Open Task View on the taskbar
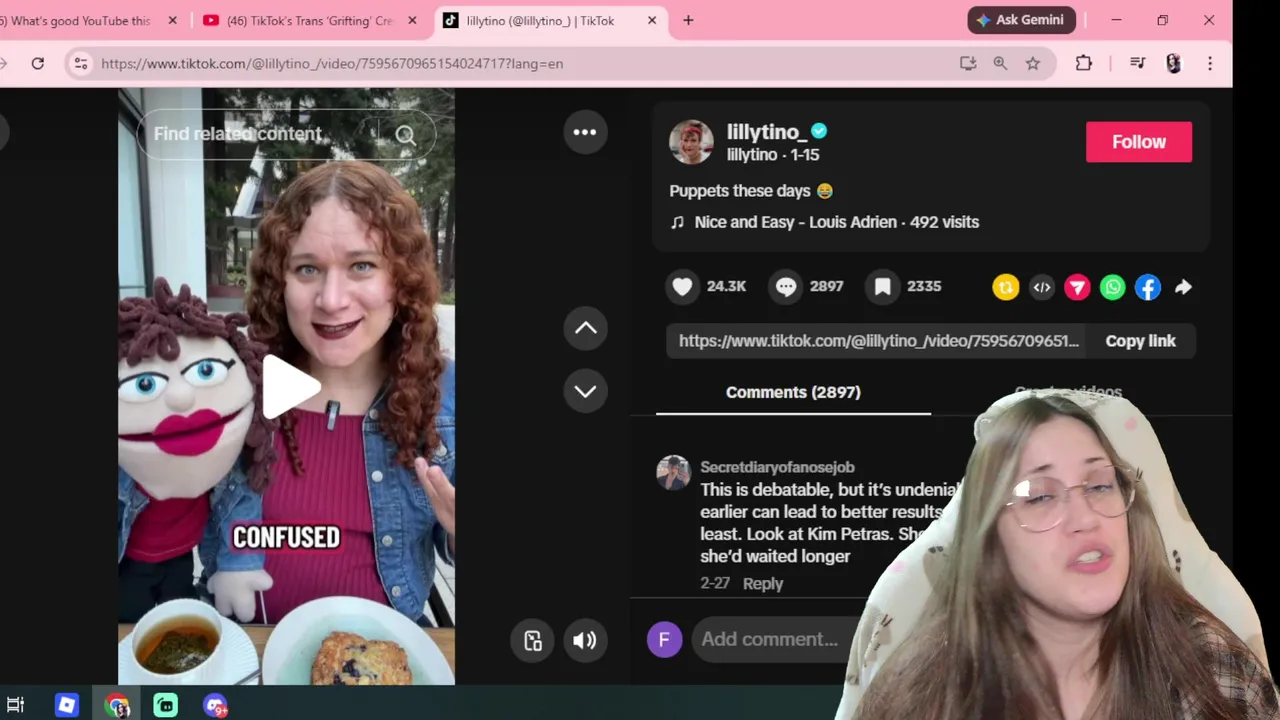1280x720 pixels. pos(15,706)
